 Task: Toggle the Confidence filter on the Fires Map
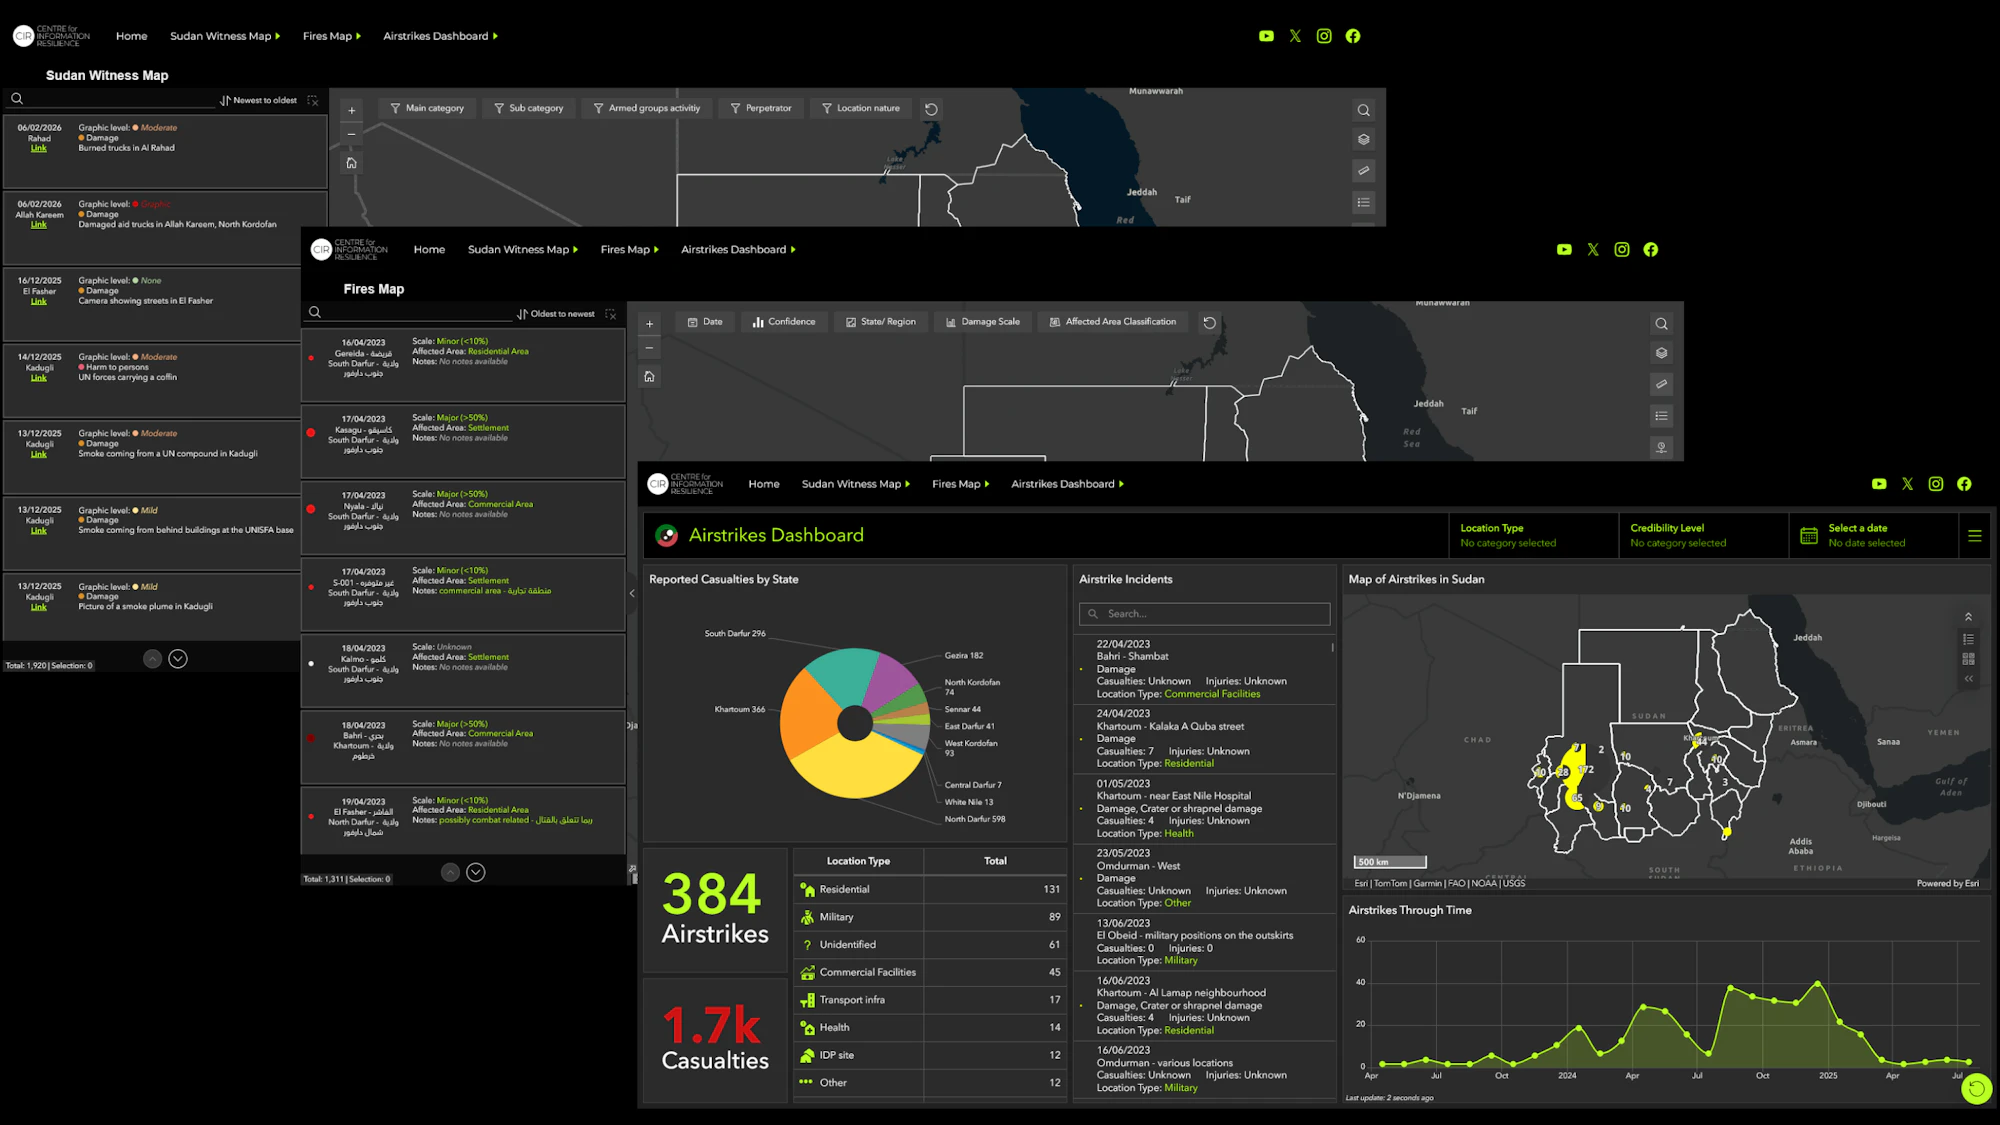[x=783, y=322]
